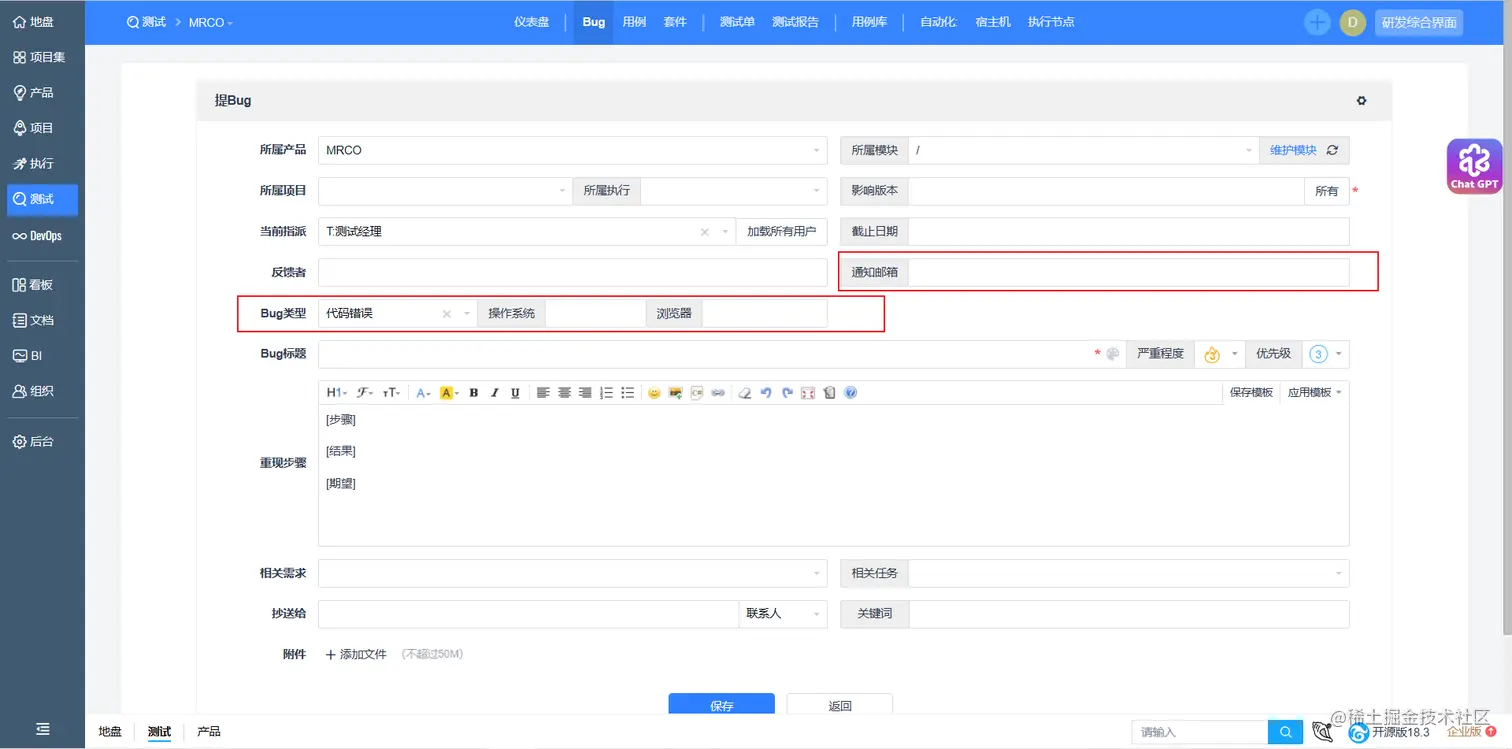Switch to the 仪表盘 tab
This screenshot has height=749, width=1512.
point(532,22)
